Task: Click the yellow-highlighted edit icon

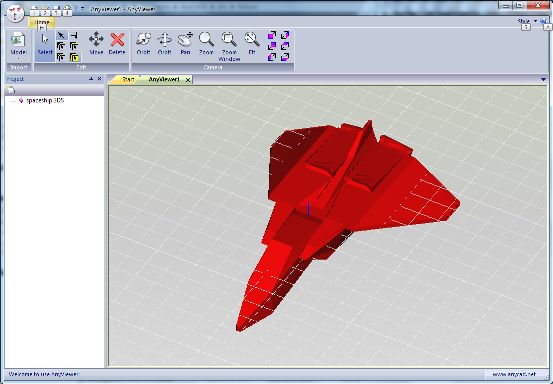Action: pos(74,57)
